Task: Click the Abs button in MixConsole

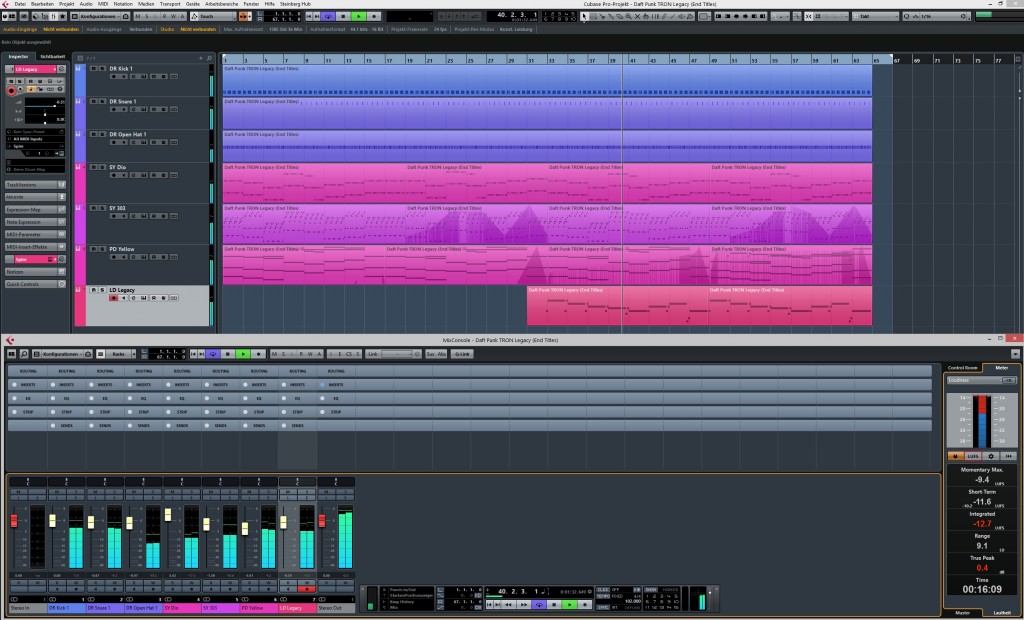Action: coord(442,353)
